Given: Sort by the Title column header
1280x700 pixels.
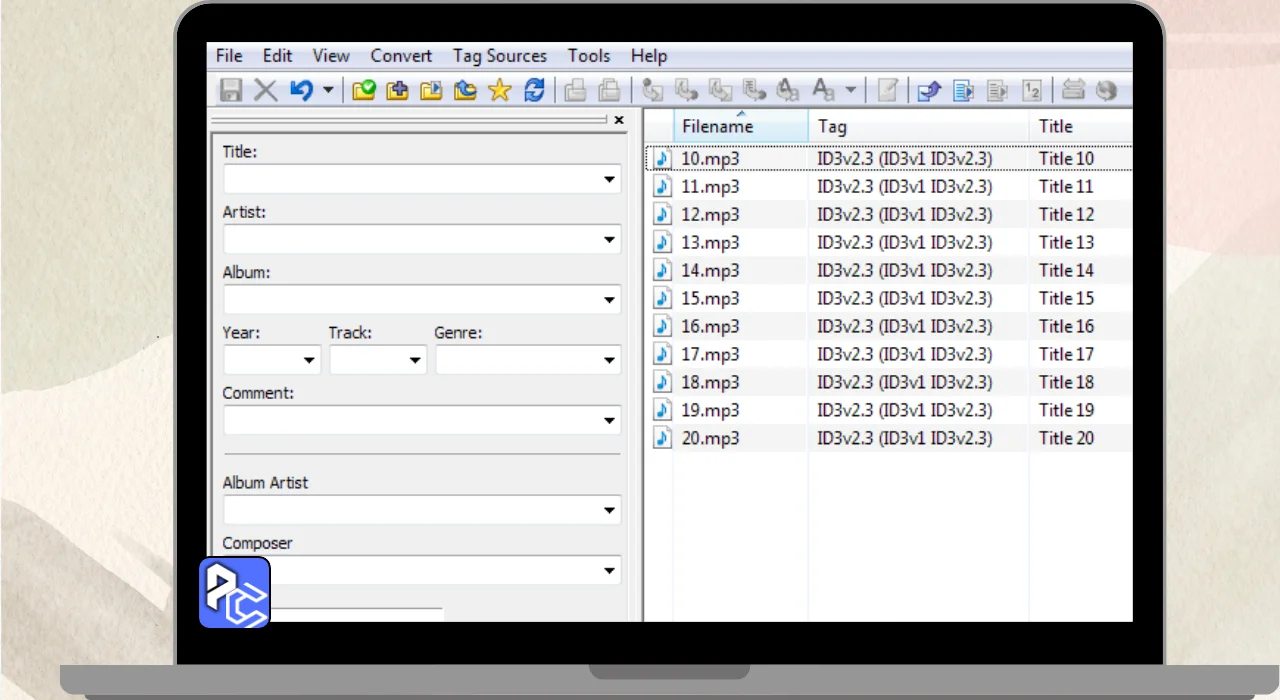Looking at the screenshot, I should tap(1081, 126).
